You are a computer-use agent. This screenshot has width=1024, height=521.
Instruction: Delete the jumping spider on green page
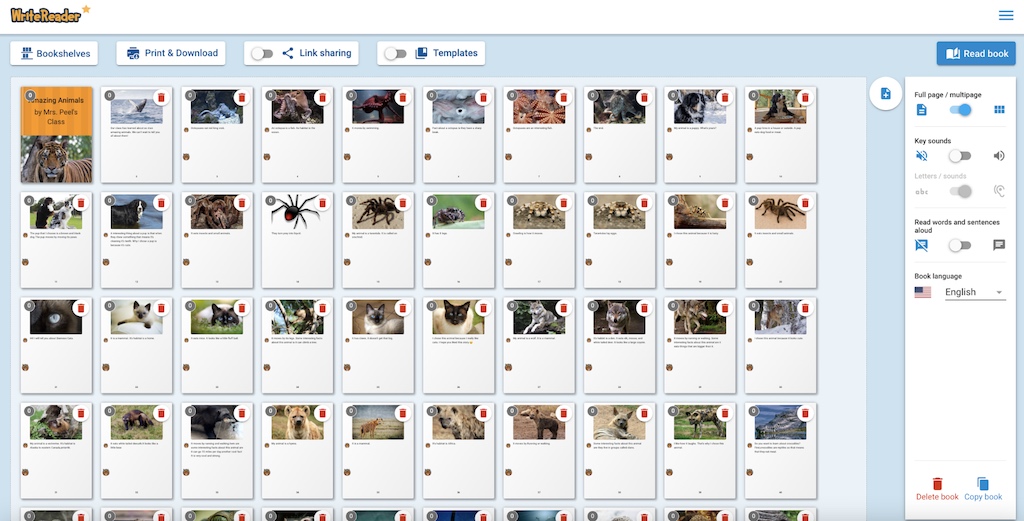(x=483, y=203)
